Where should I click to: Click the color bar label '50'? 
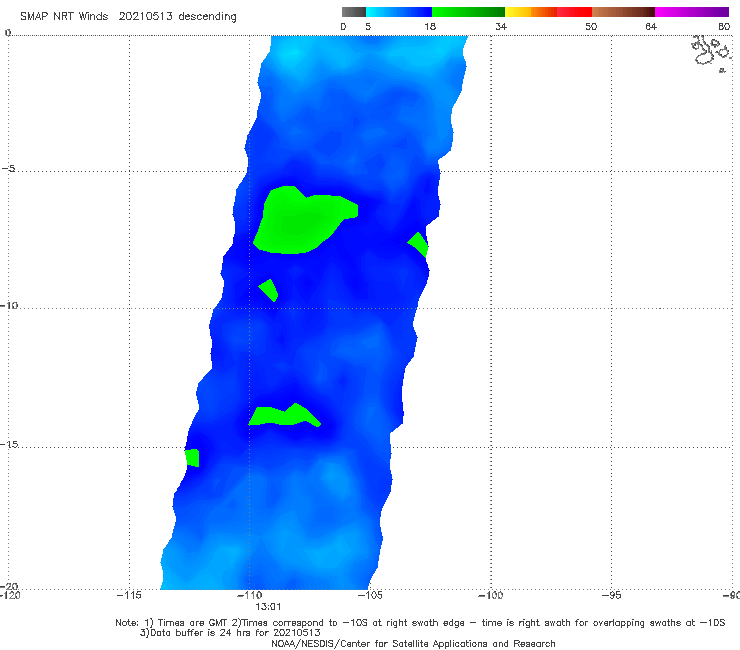tap(591, 26)
